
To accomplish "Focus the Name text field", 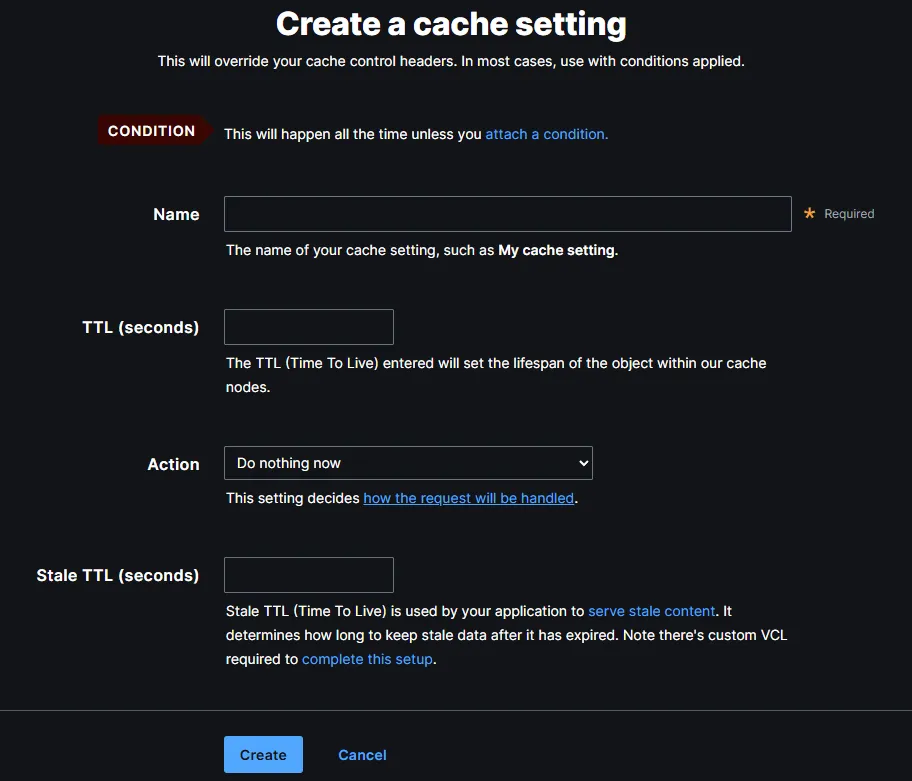I will 507,214.
